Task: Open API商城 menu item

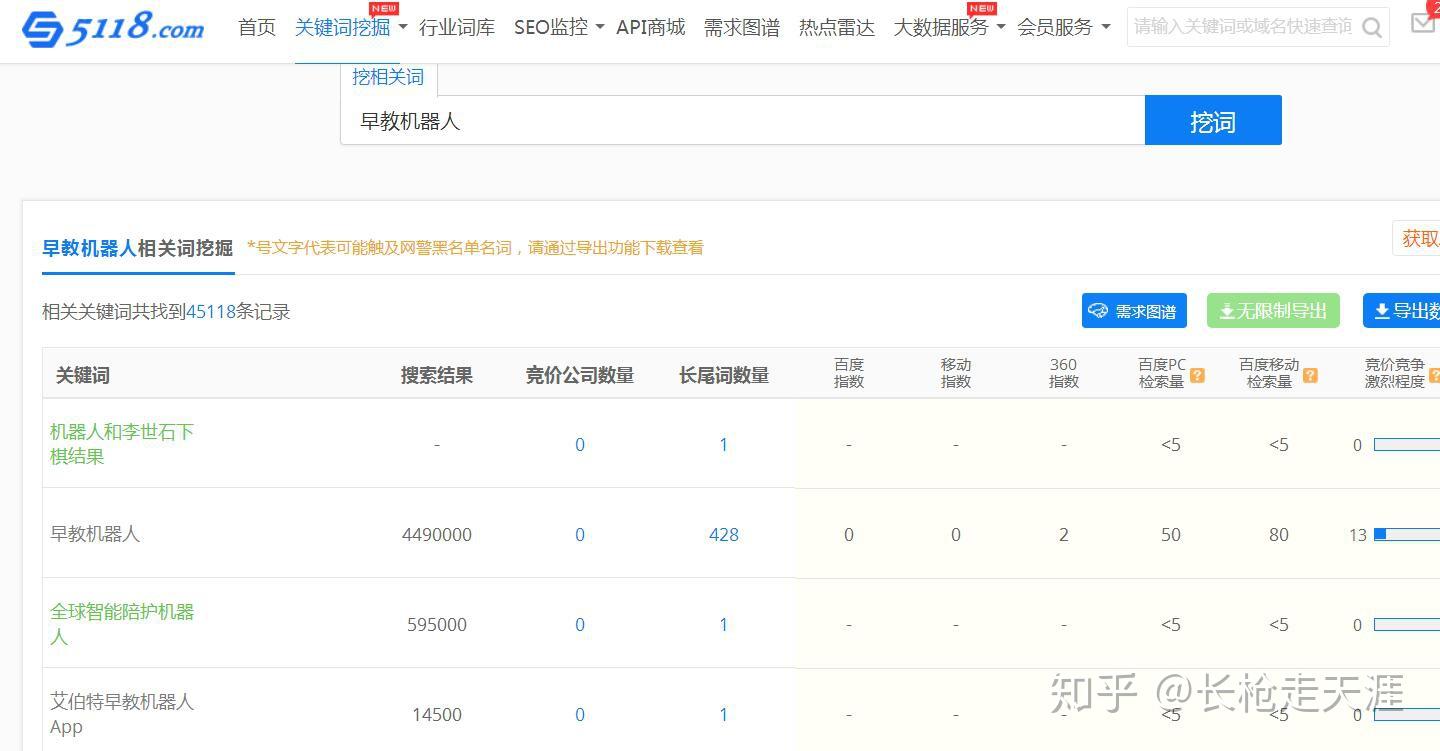Action: [651, 28]
